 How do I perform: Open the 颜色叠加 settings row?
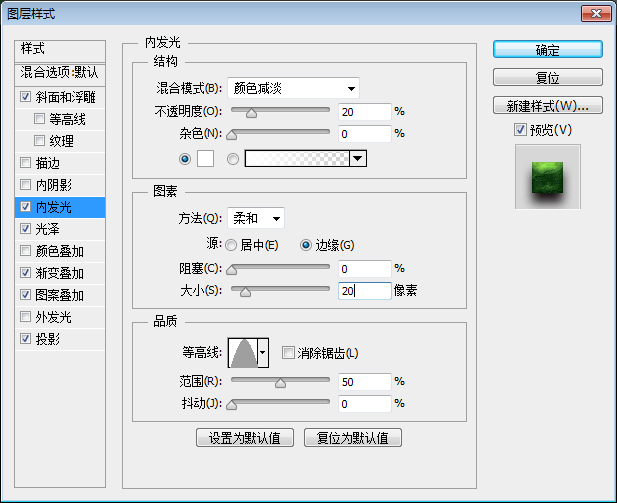60,251
